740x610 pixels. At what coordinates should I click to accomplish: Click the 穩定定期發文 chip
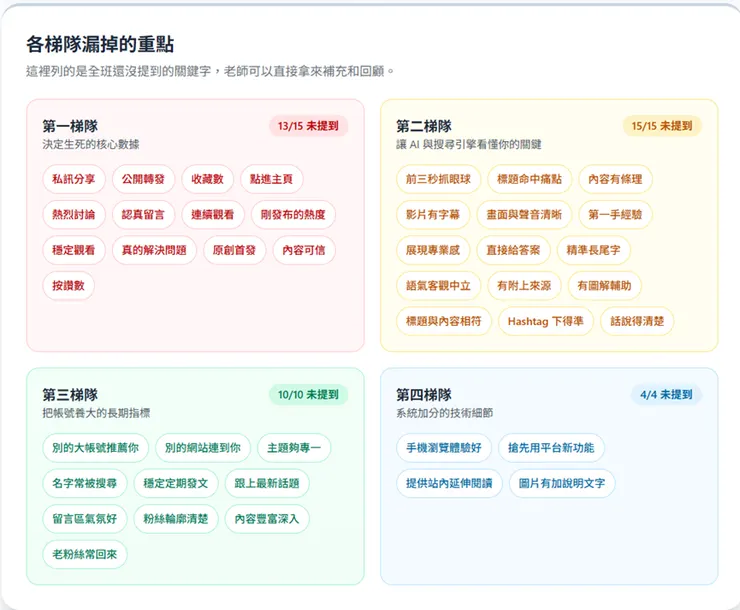point(176,483)
